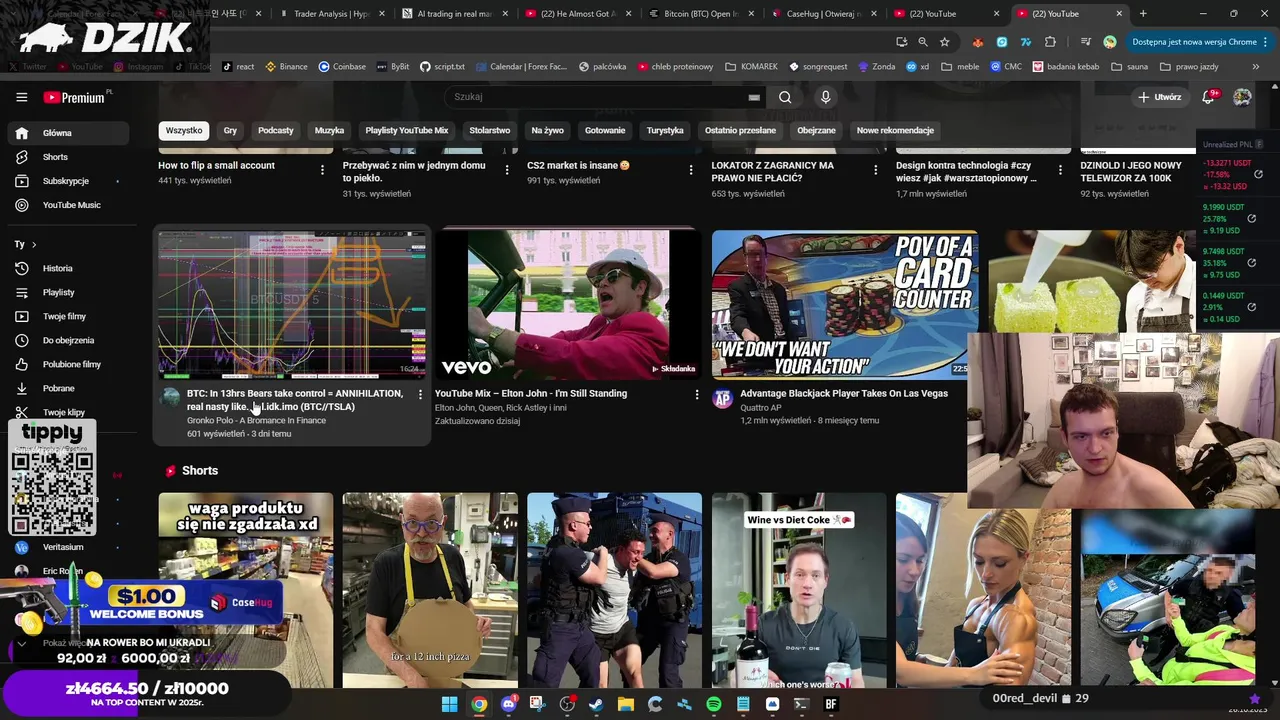Screen dimensions: 1280x720
Task: Select the Wszystko filter chip
Action: [x=184, y=130]
